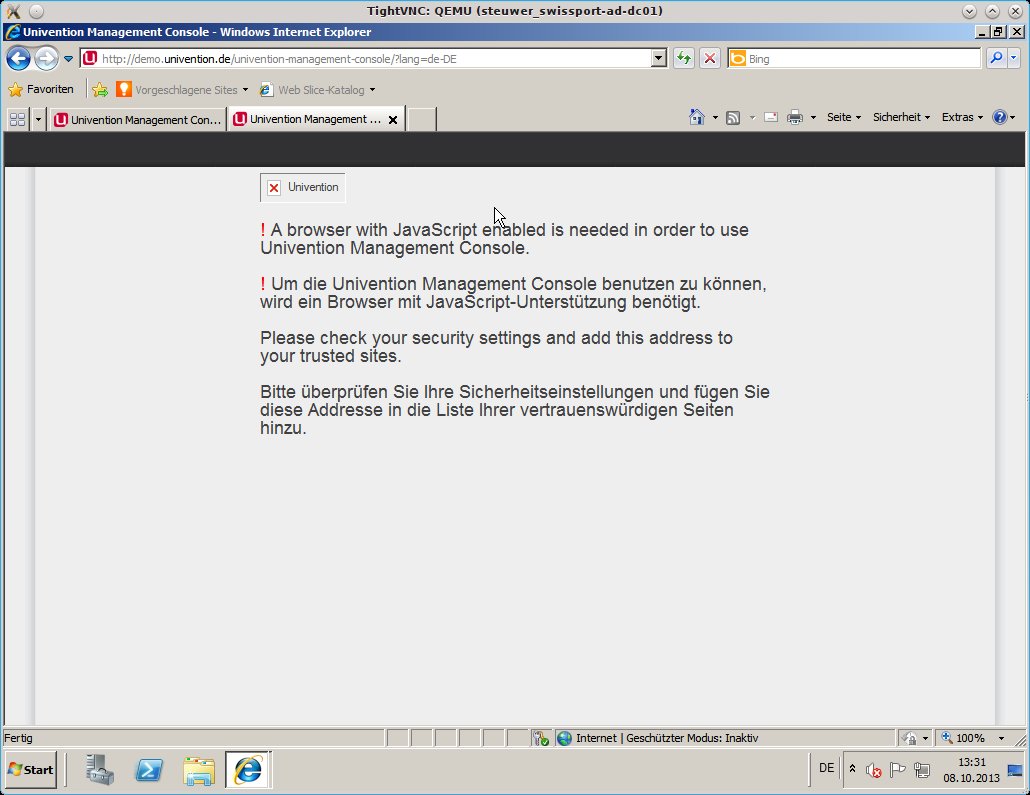This screenshot has width=1030, height=795.
Task: Click the Windows Start button
Action: (x=31, y=769)
